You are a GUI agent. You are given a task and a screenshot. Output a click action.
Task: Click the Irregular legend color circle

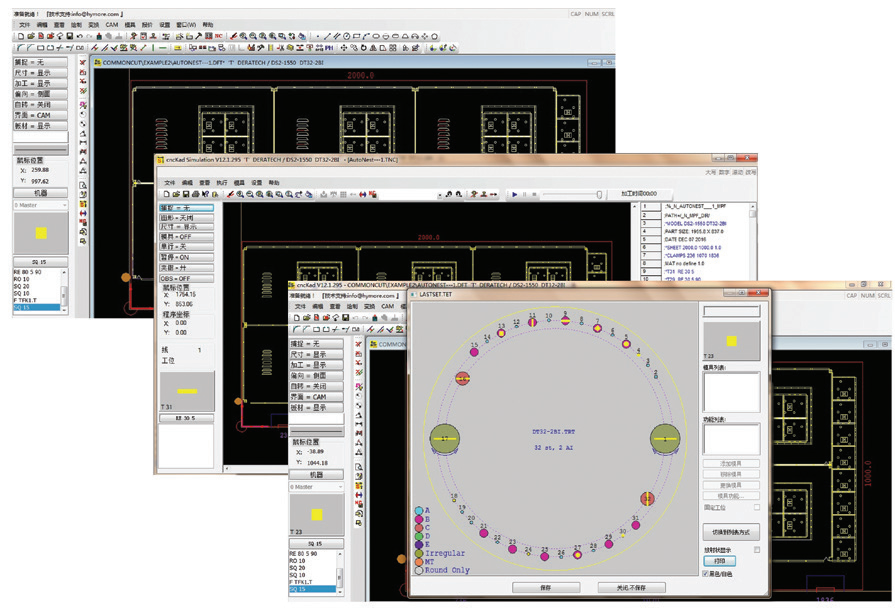click(419, 553)
